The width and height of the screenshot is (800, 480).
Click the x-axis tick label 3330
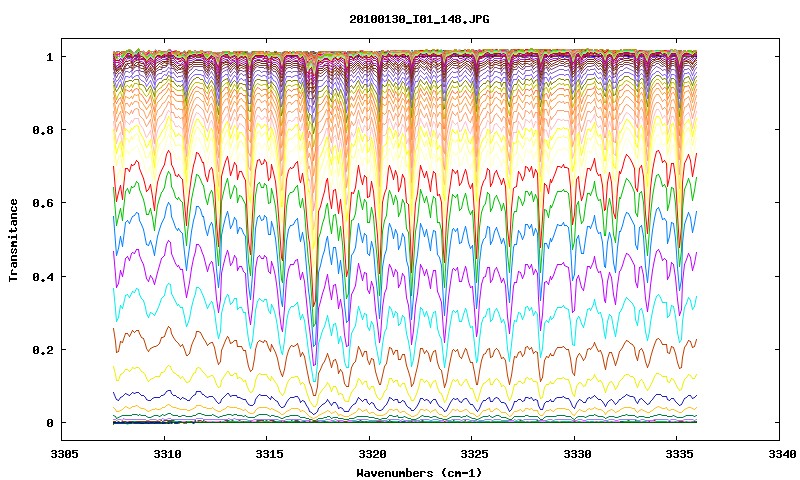coord(576,454)
